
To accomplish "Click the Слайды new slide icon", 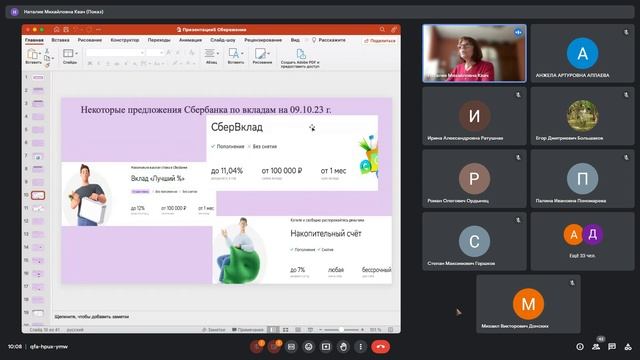I will (x=68, y=53).
